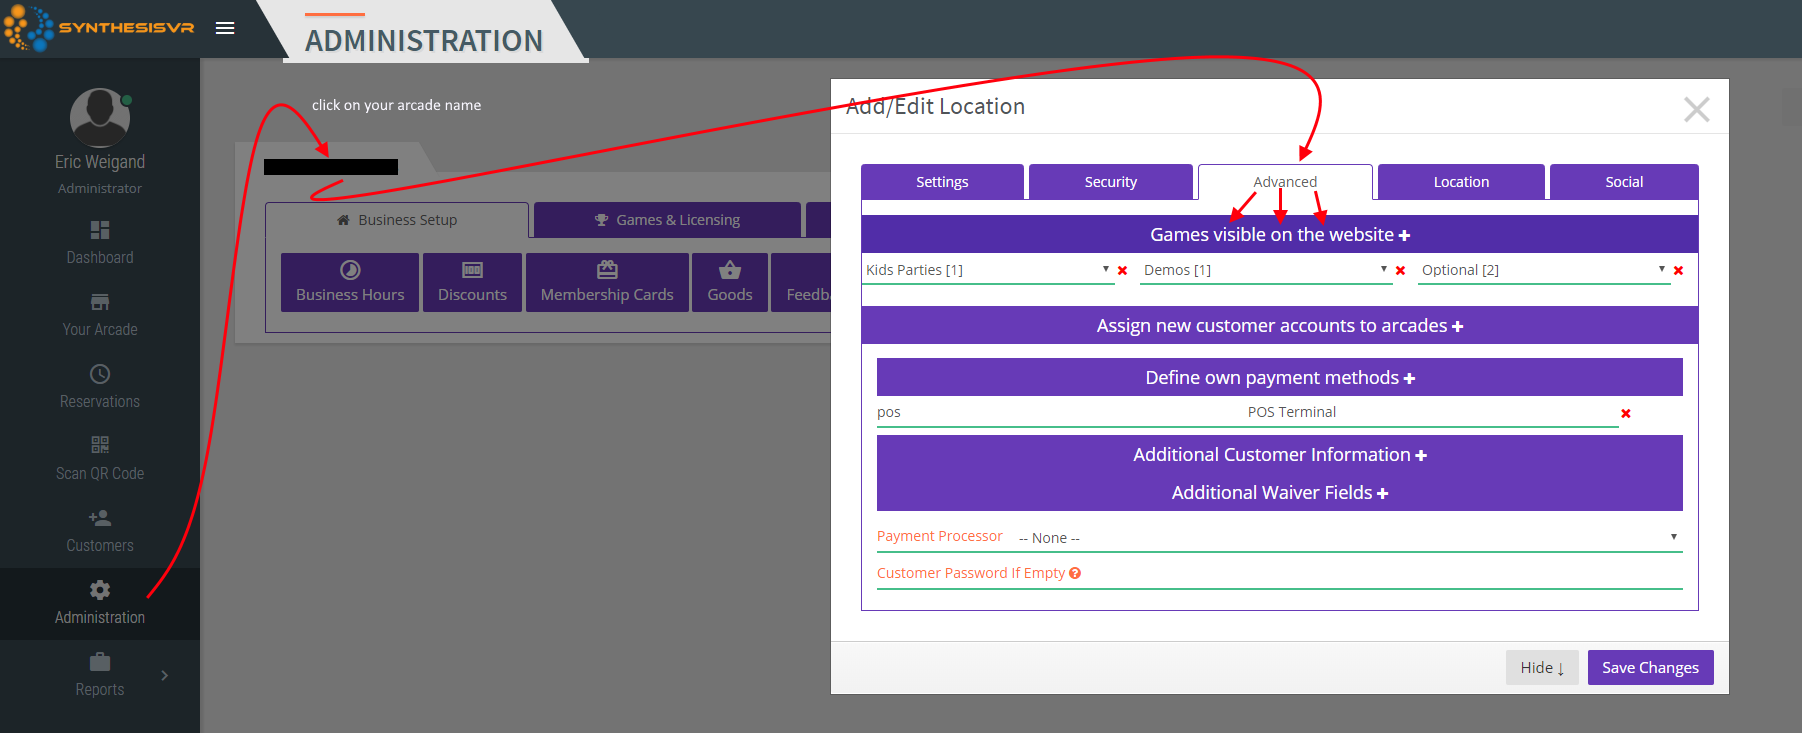Switch to the Business Setup tab
Viewport: 1802px width, 733px height.
(397, 220)
